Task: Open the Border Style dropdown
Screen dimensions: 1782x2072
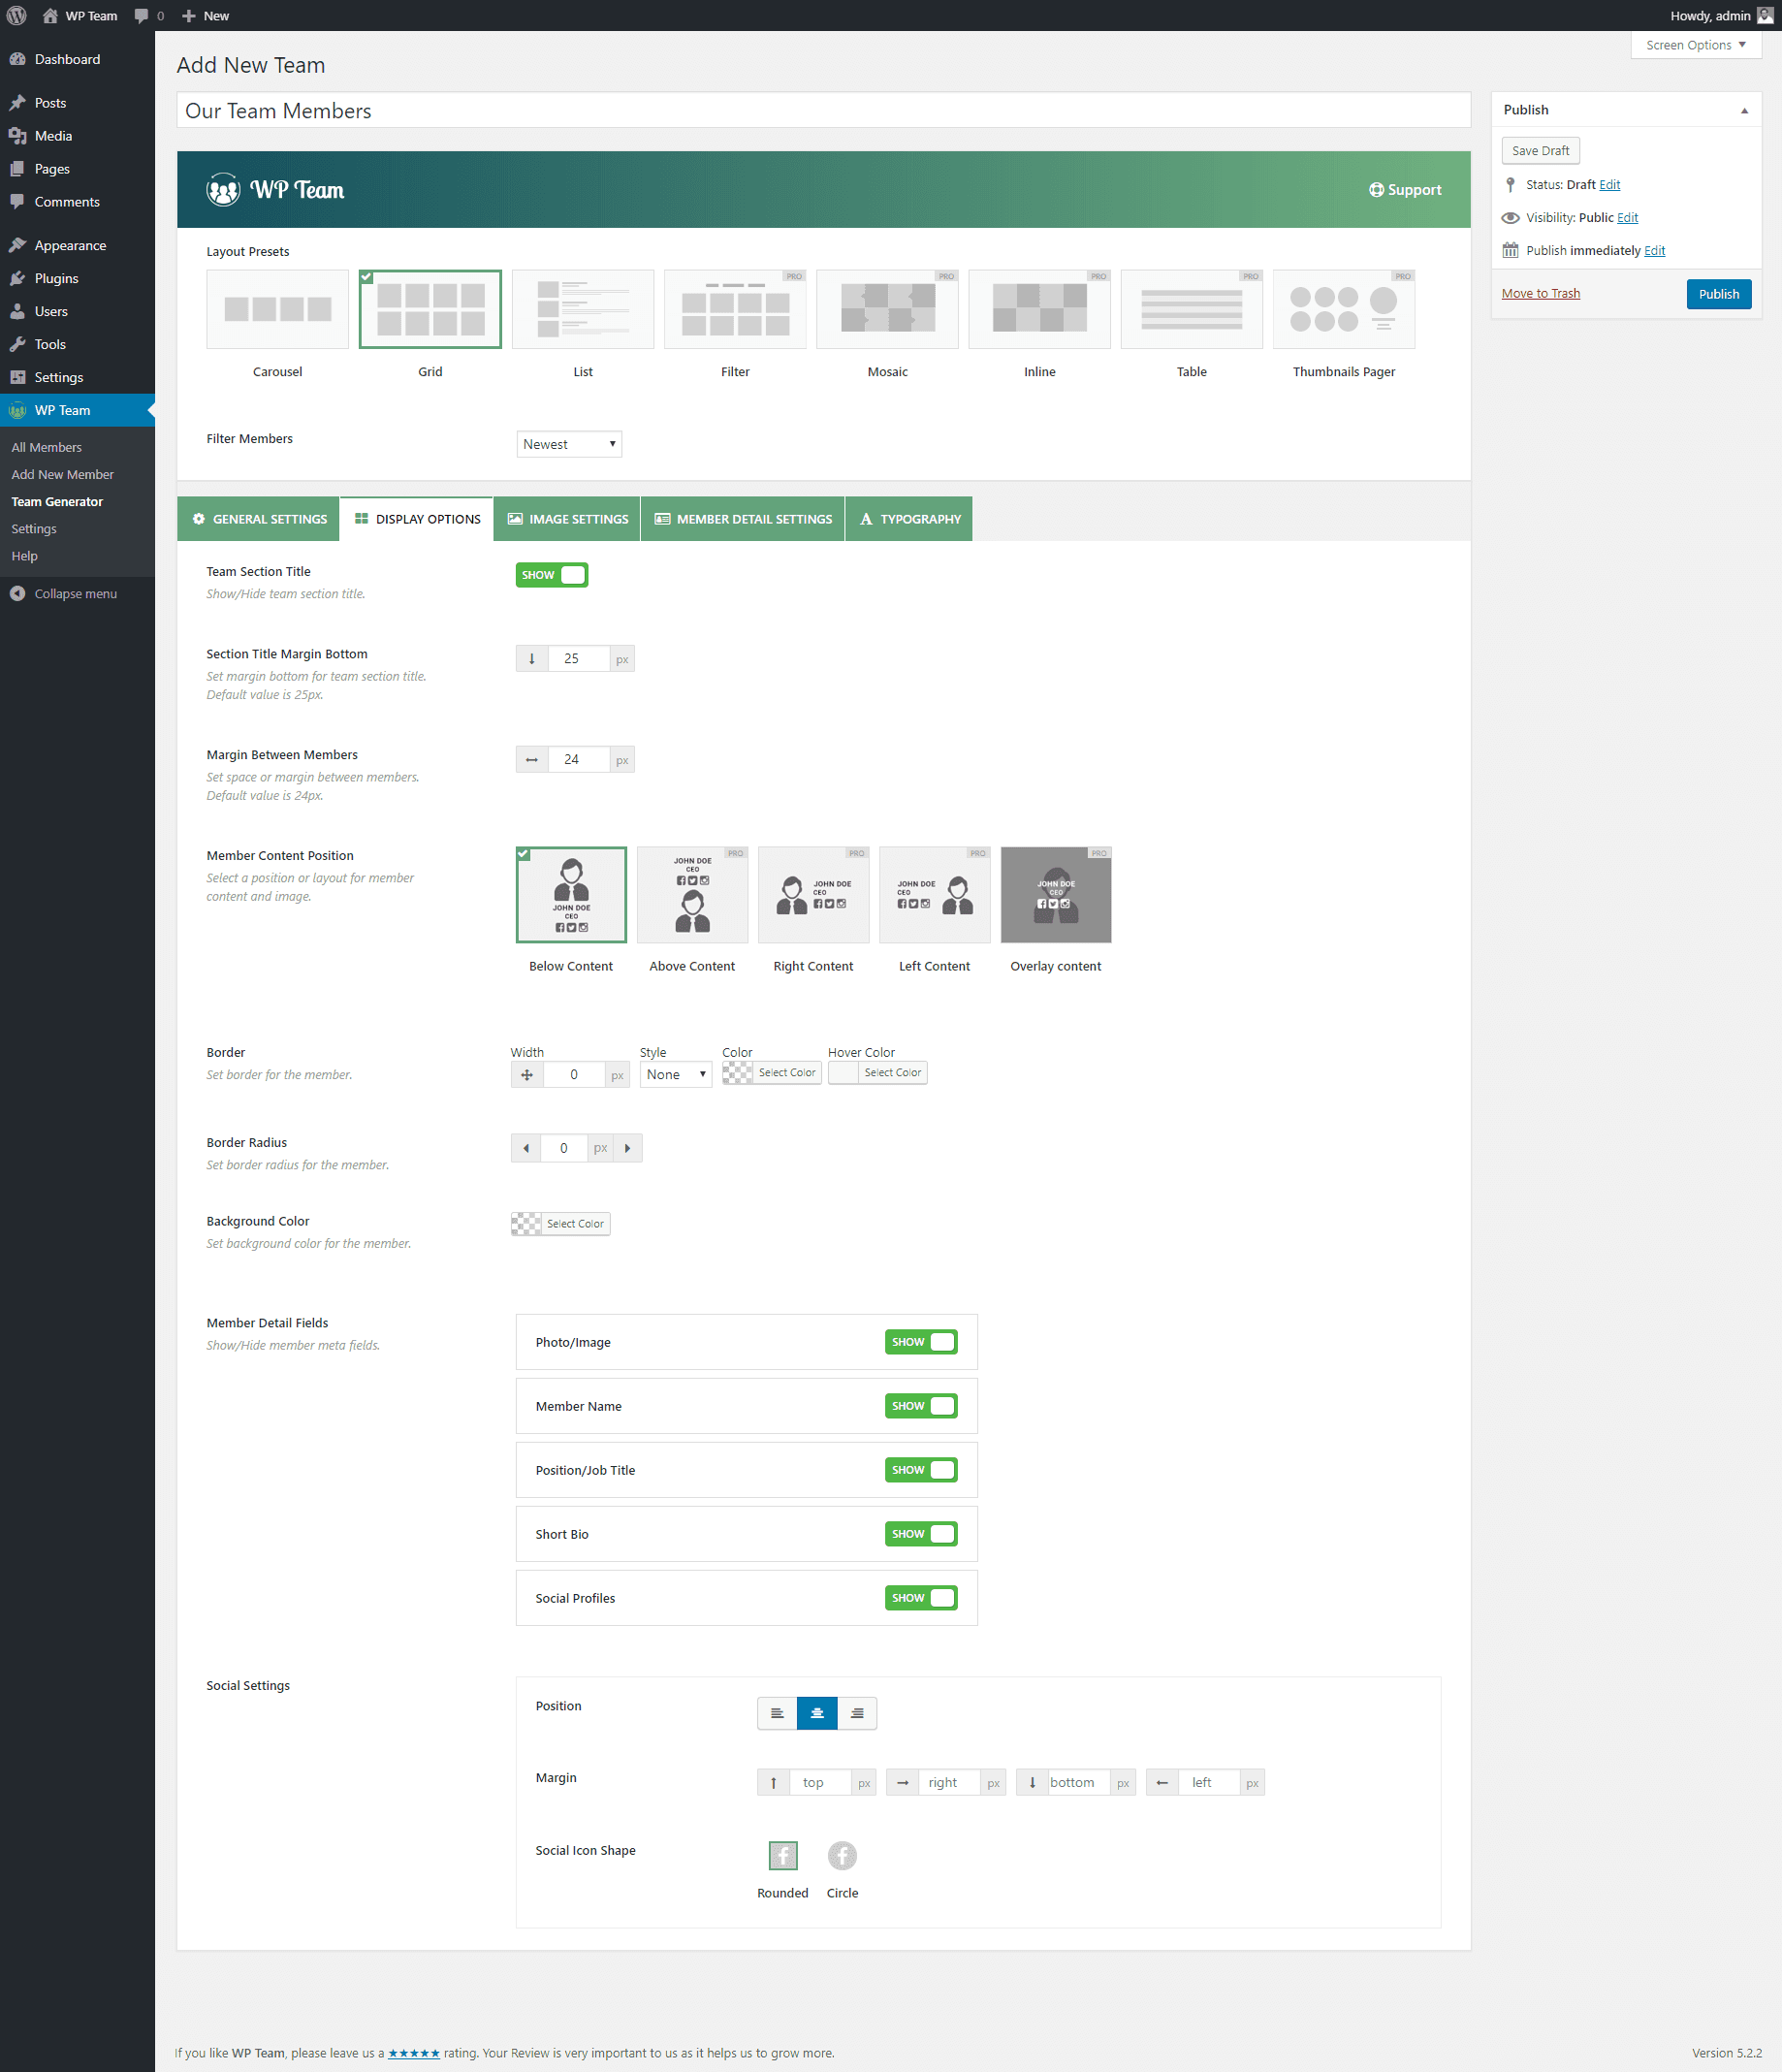Action: coord(675,1074)
